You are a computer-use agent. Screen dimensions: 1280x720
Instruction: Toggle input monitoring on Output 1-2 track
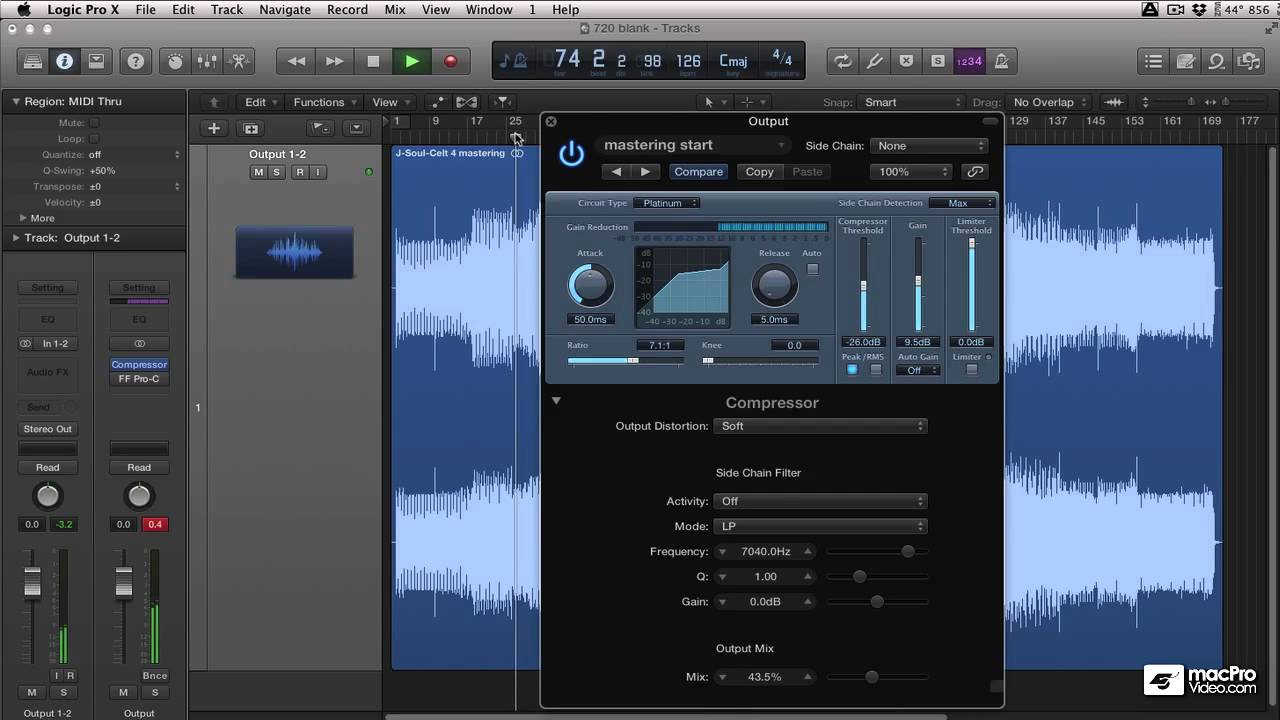[x=318, y=172]
